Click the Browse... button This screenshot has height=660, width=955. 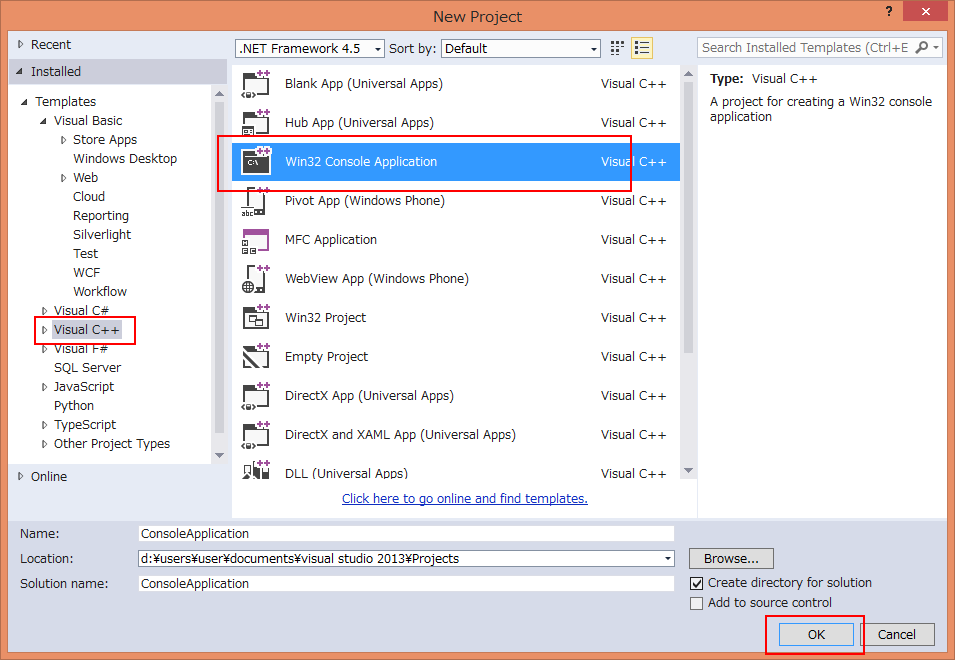tap(731, 558)
